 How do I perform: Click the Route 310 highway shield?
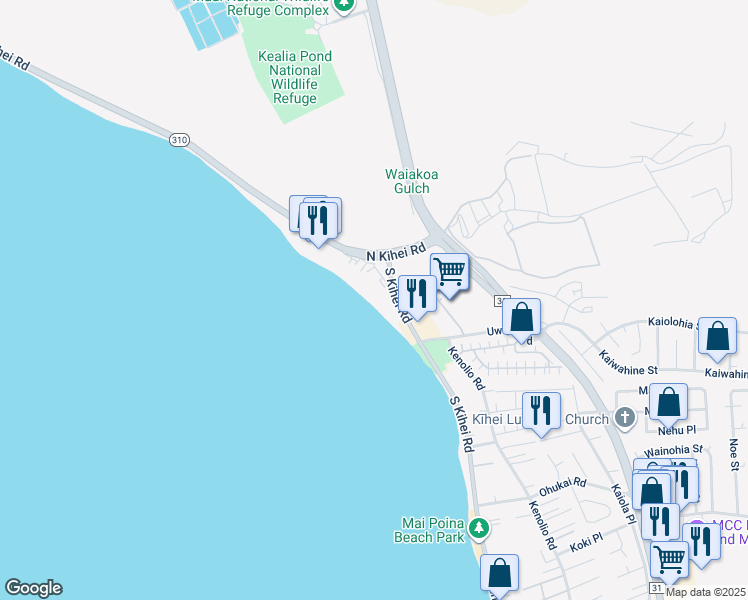(179, 140)
